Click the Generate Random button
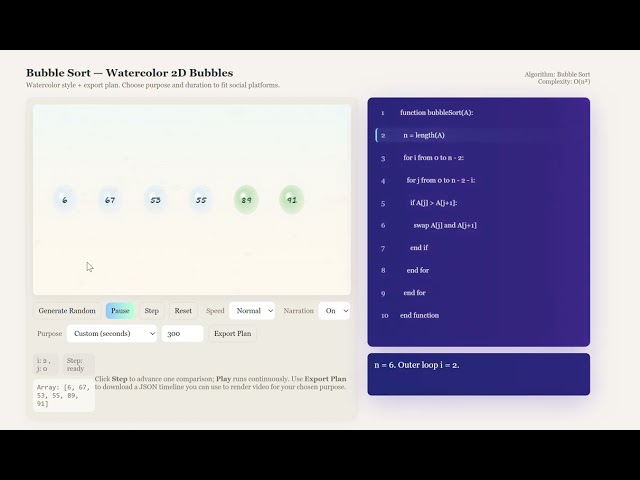Screen dimensions: 640x480 coord(67,311)
